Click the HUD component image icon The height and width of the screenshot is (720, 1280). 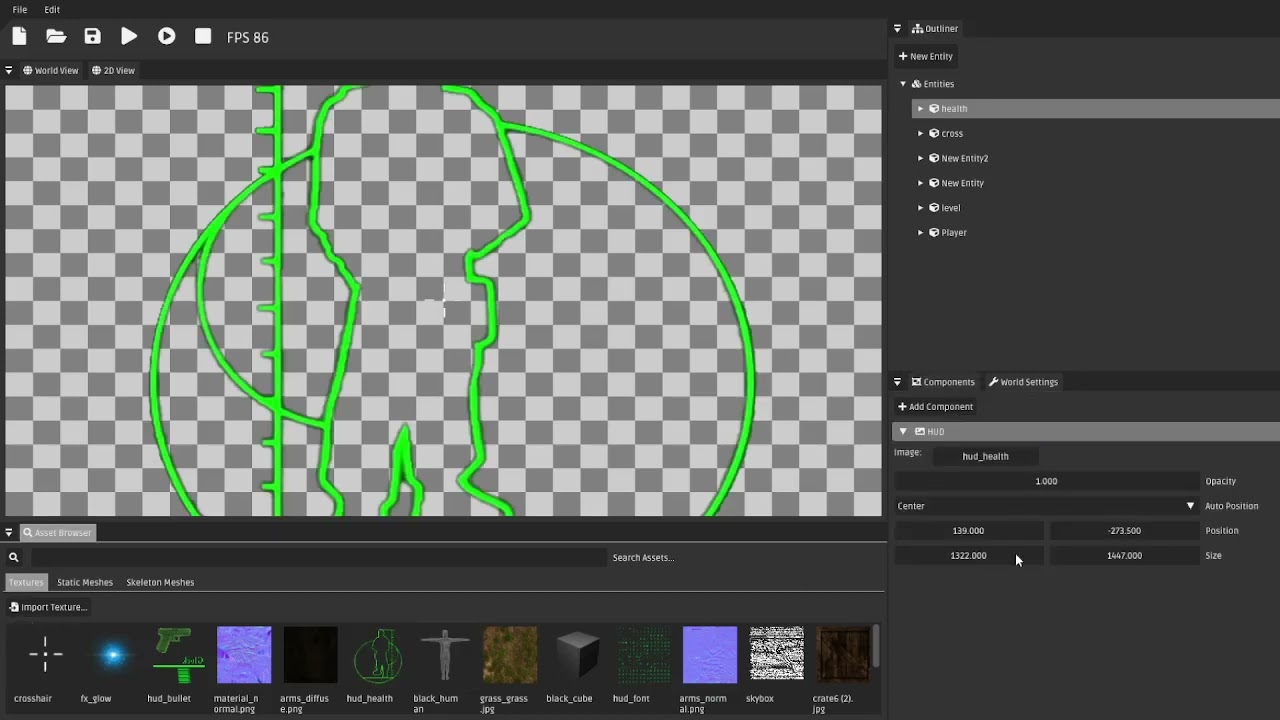(x=920, y=432)
